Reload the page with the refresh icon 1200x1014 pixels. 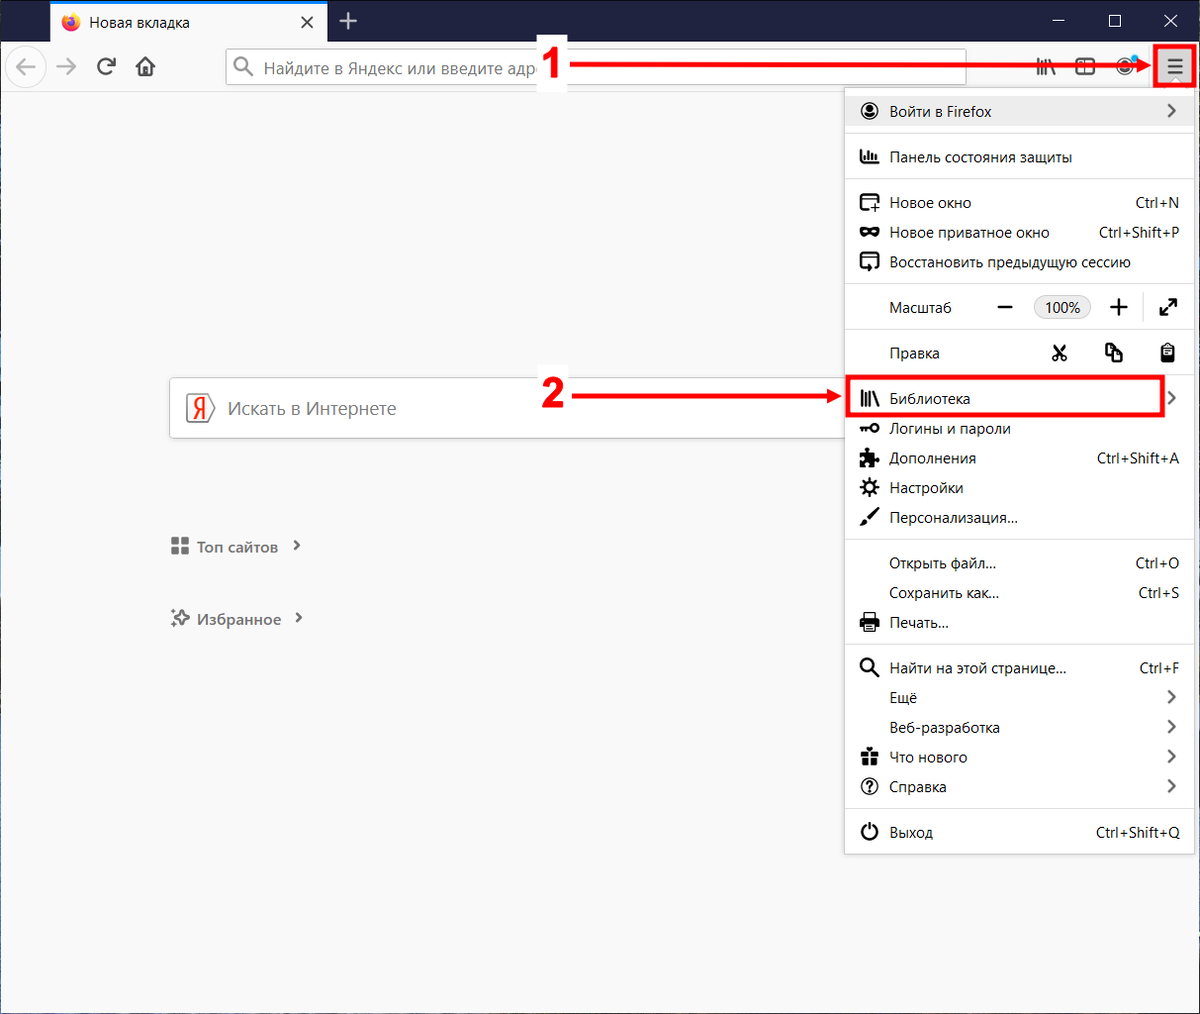[x=106, y=66]
